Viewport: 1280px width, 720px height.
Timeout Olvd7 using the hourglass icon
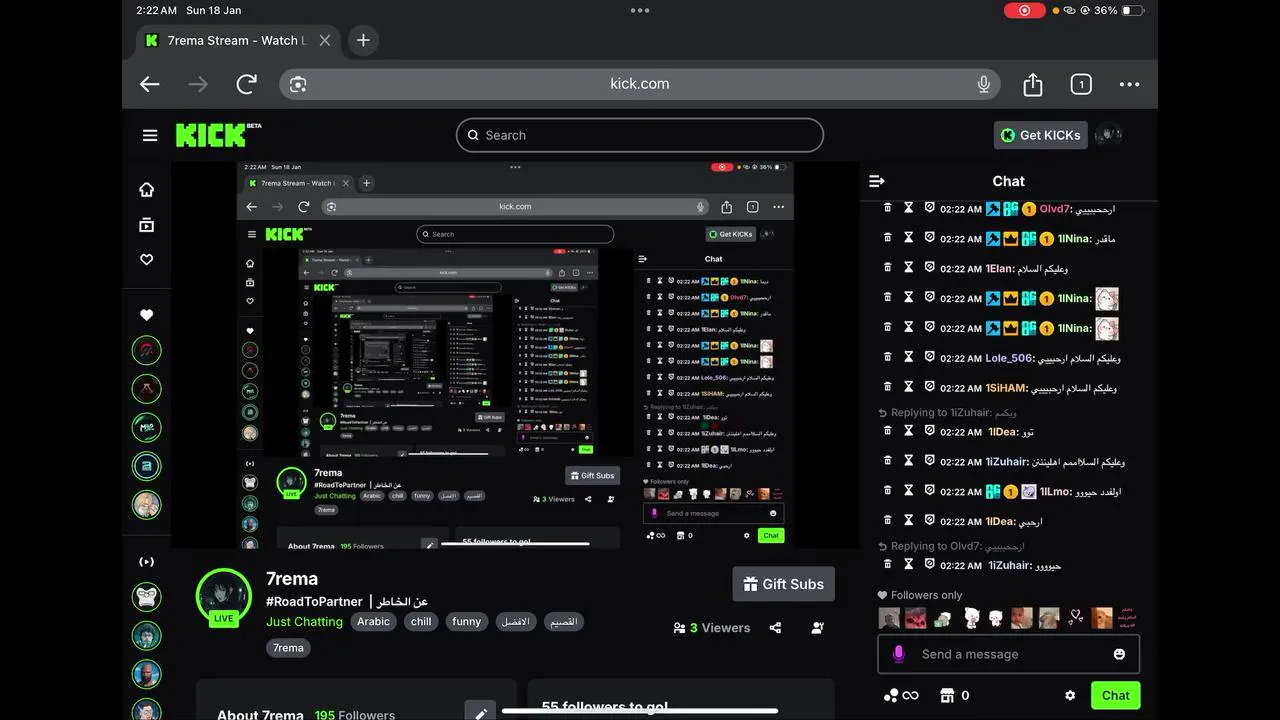click(908, 208)
